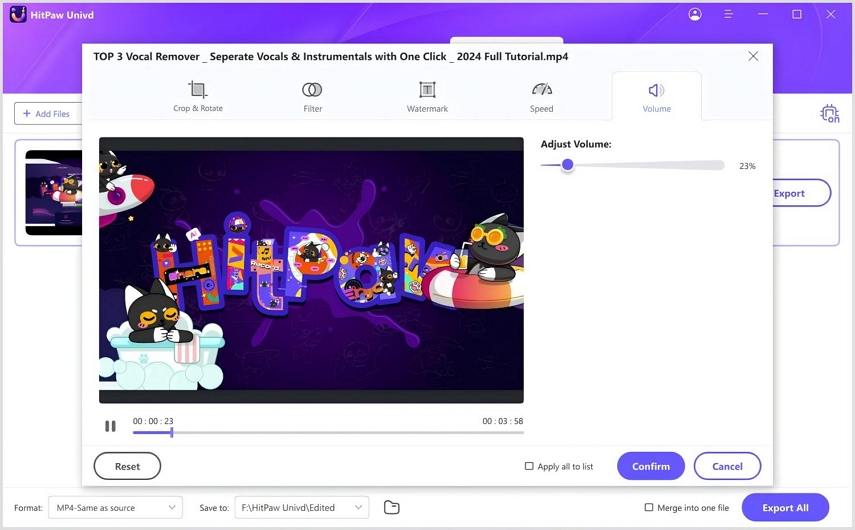
Task: Cancel the editing dialog
Action: 727,466
